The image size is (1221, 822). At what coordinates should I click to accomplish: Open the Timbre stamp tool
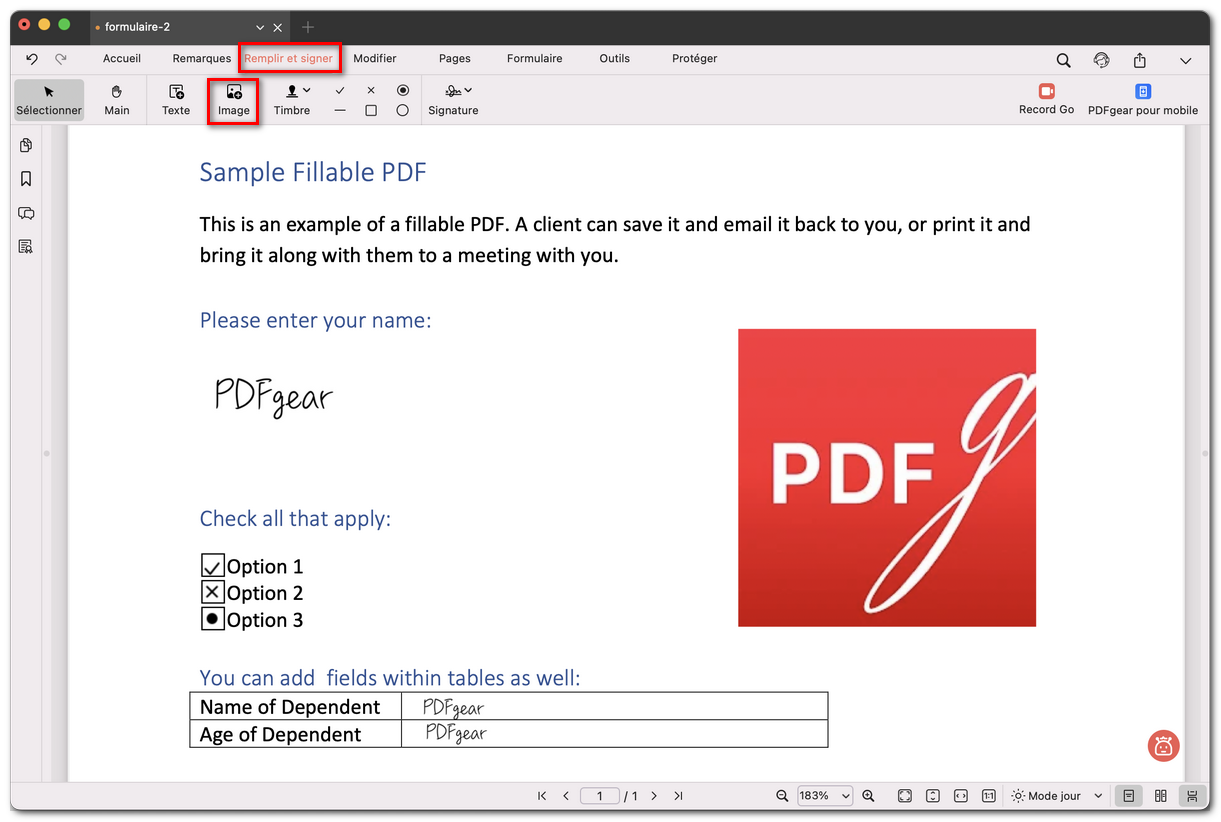pos(292,100)
